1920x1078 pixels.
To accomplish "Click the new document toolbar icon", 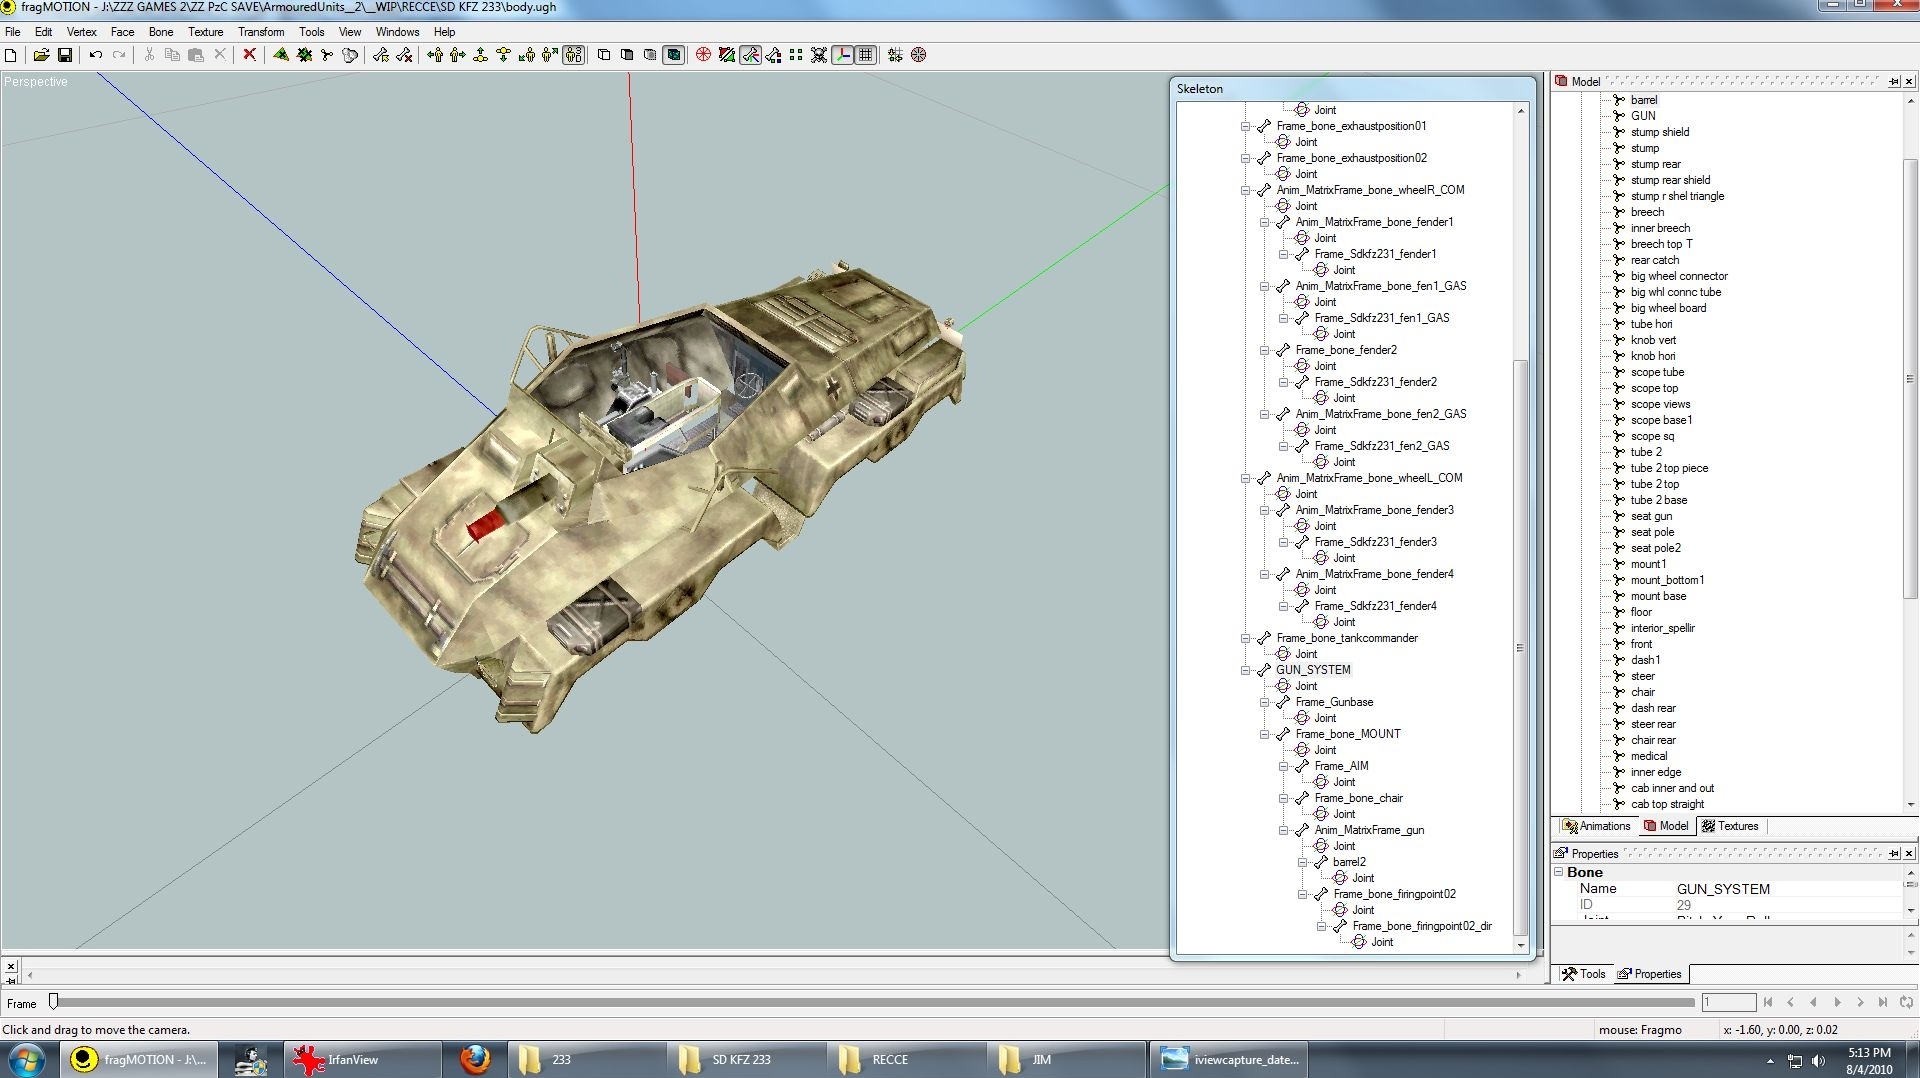I will [x=11, y=55].
